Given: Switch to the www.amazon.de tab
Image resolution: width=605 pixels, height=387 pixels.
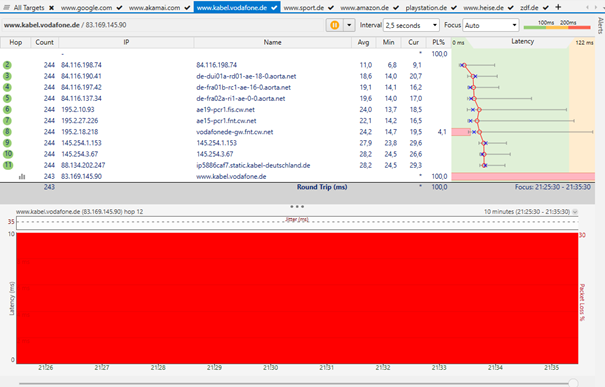Looking at the screenshot, I should click(x=365, y=7).
